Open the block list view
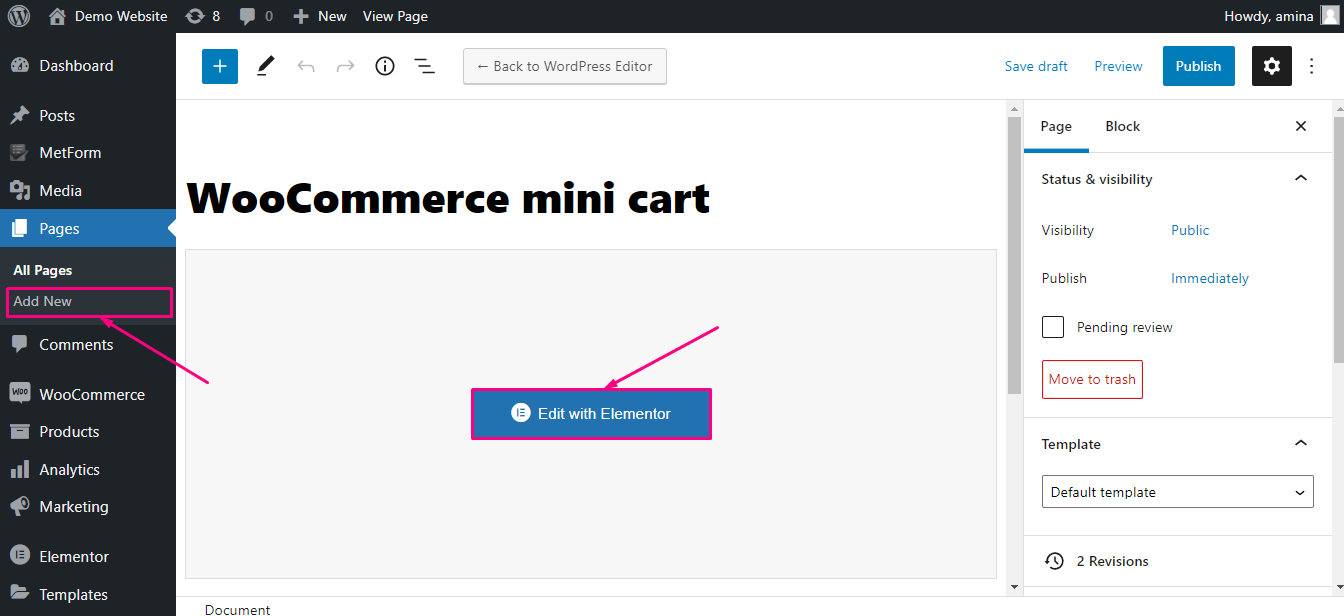Screen dimensions: 1344x616 [424, 66]
